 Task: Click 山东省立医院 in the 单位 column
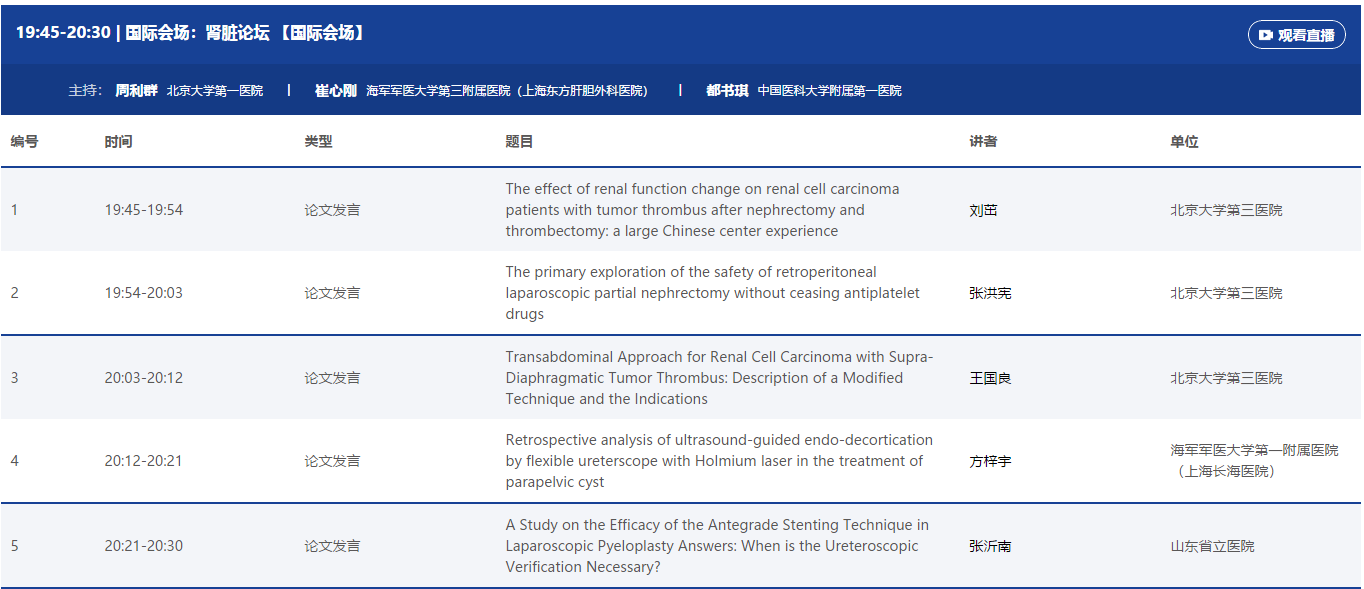[x=1212, y=546]
